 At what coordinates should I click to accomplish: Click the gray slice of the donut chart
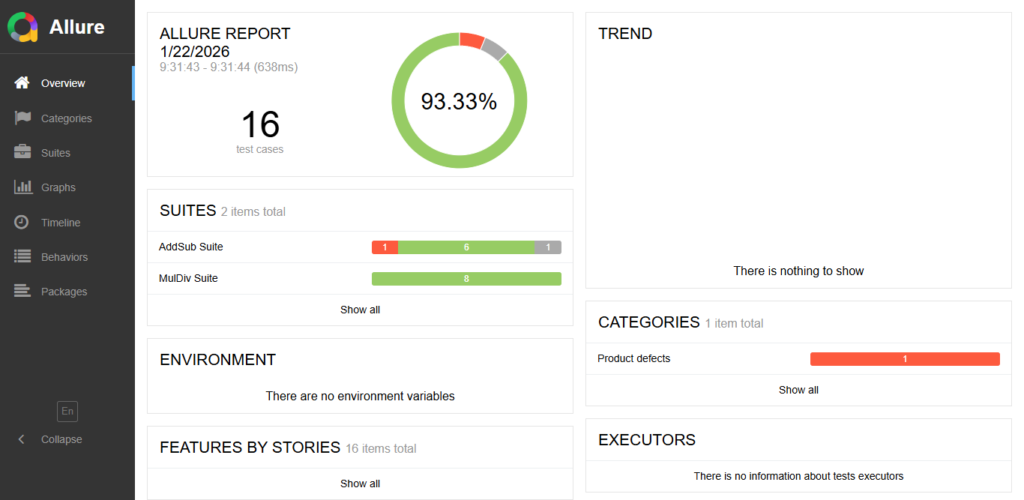click(495, 50)
